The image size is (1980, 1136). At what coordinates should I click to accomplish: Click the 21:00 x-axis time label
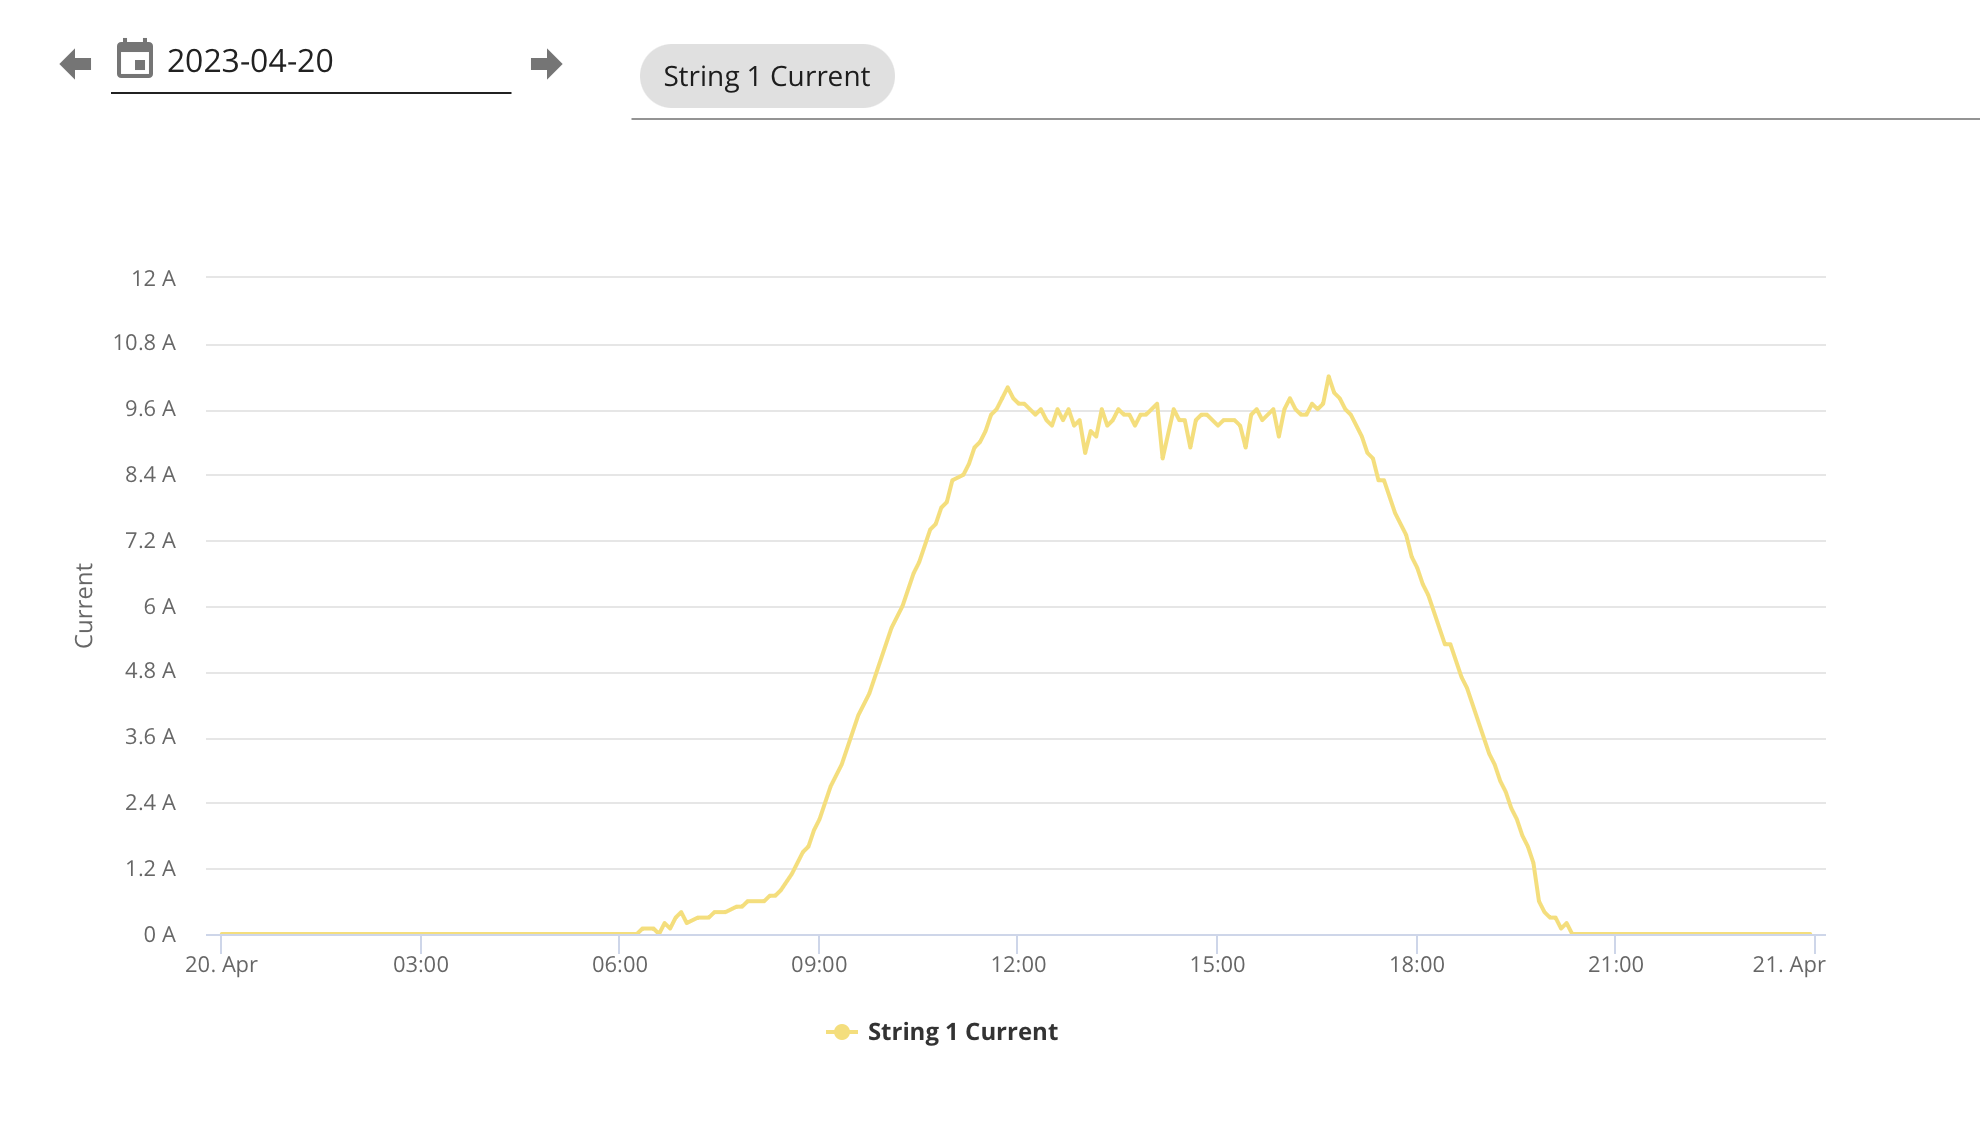(1616, 965)
